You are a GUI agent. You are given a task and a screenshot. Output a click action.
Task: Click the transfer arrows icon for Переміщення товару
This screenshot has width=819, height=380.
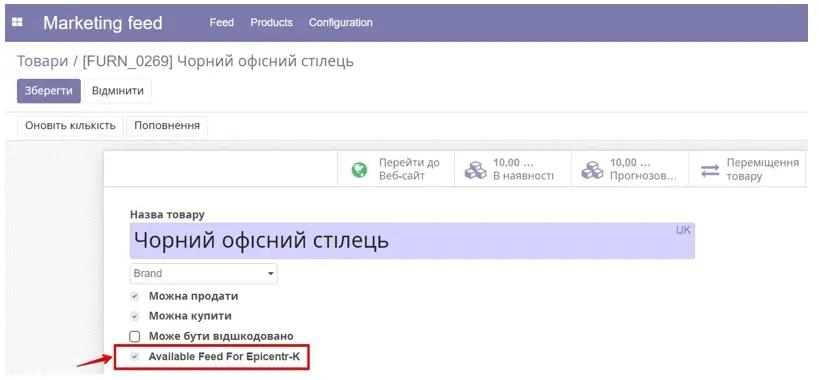[x=710, y=170]
